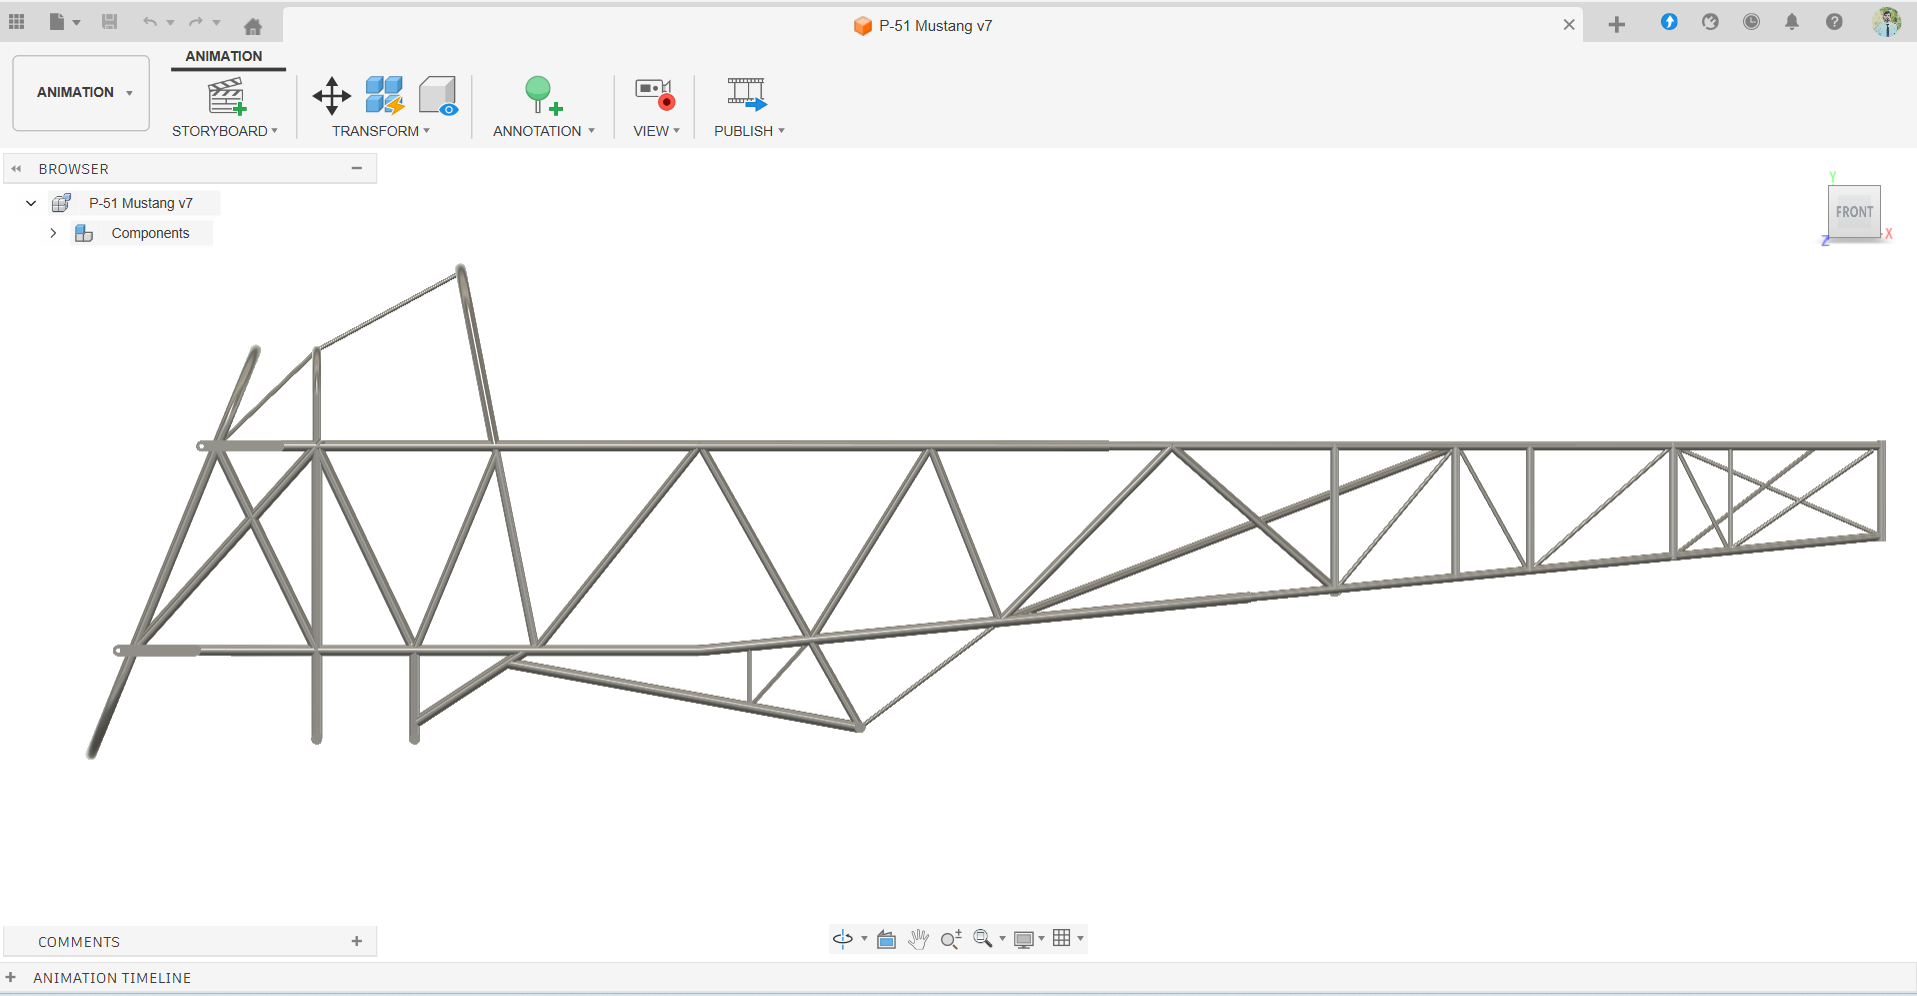Open the online status globe icon
Viewport: 1917px width, 996px height.
[1710, 22]
